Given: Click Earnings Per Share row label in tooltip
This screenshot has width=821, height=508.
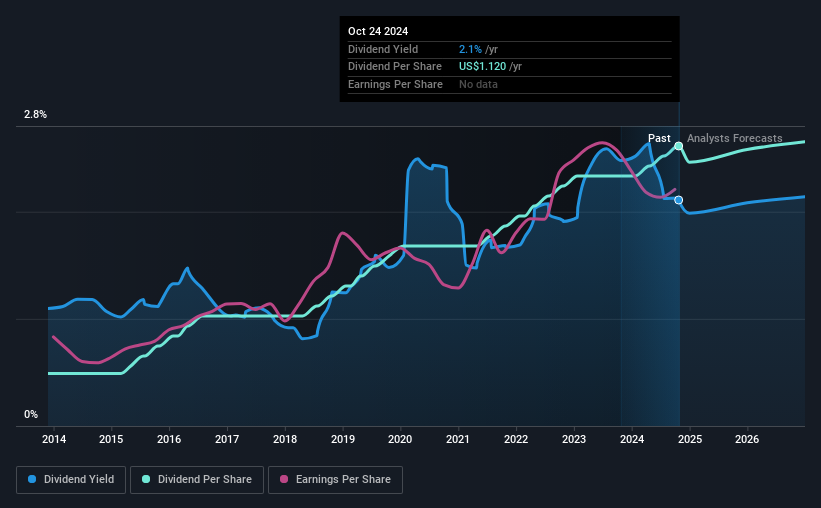Looking at the screenshot, I should 395,84.
